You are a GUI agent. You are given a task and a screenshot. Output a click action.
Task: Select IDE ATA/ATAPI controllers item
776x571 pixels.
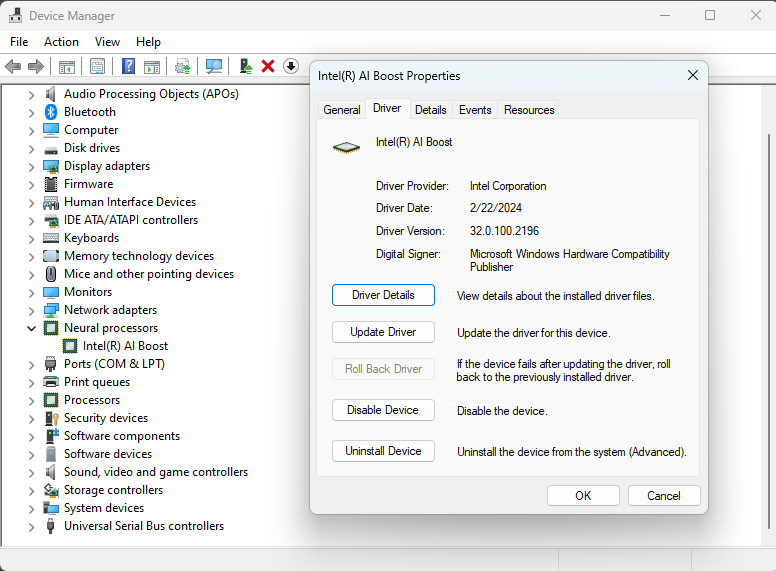[131, 220]
